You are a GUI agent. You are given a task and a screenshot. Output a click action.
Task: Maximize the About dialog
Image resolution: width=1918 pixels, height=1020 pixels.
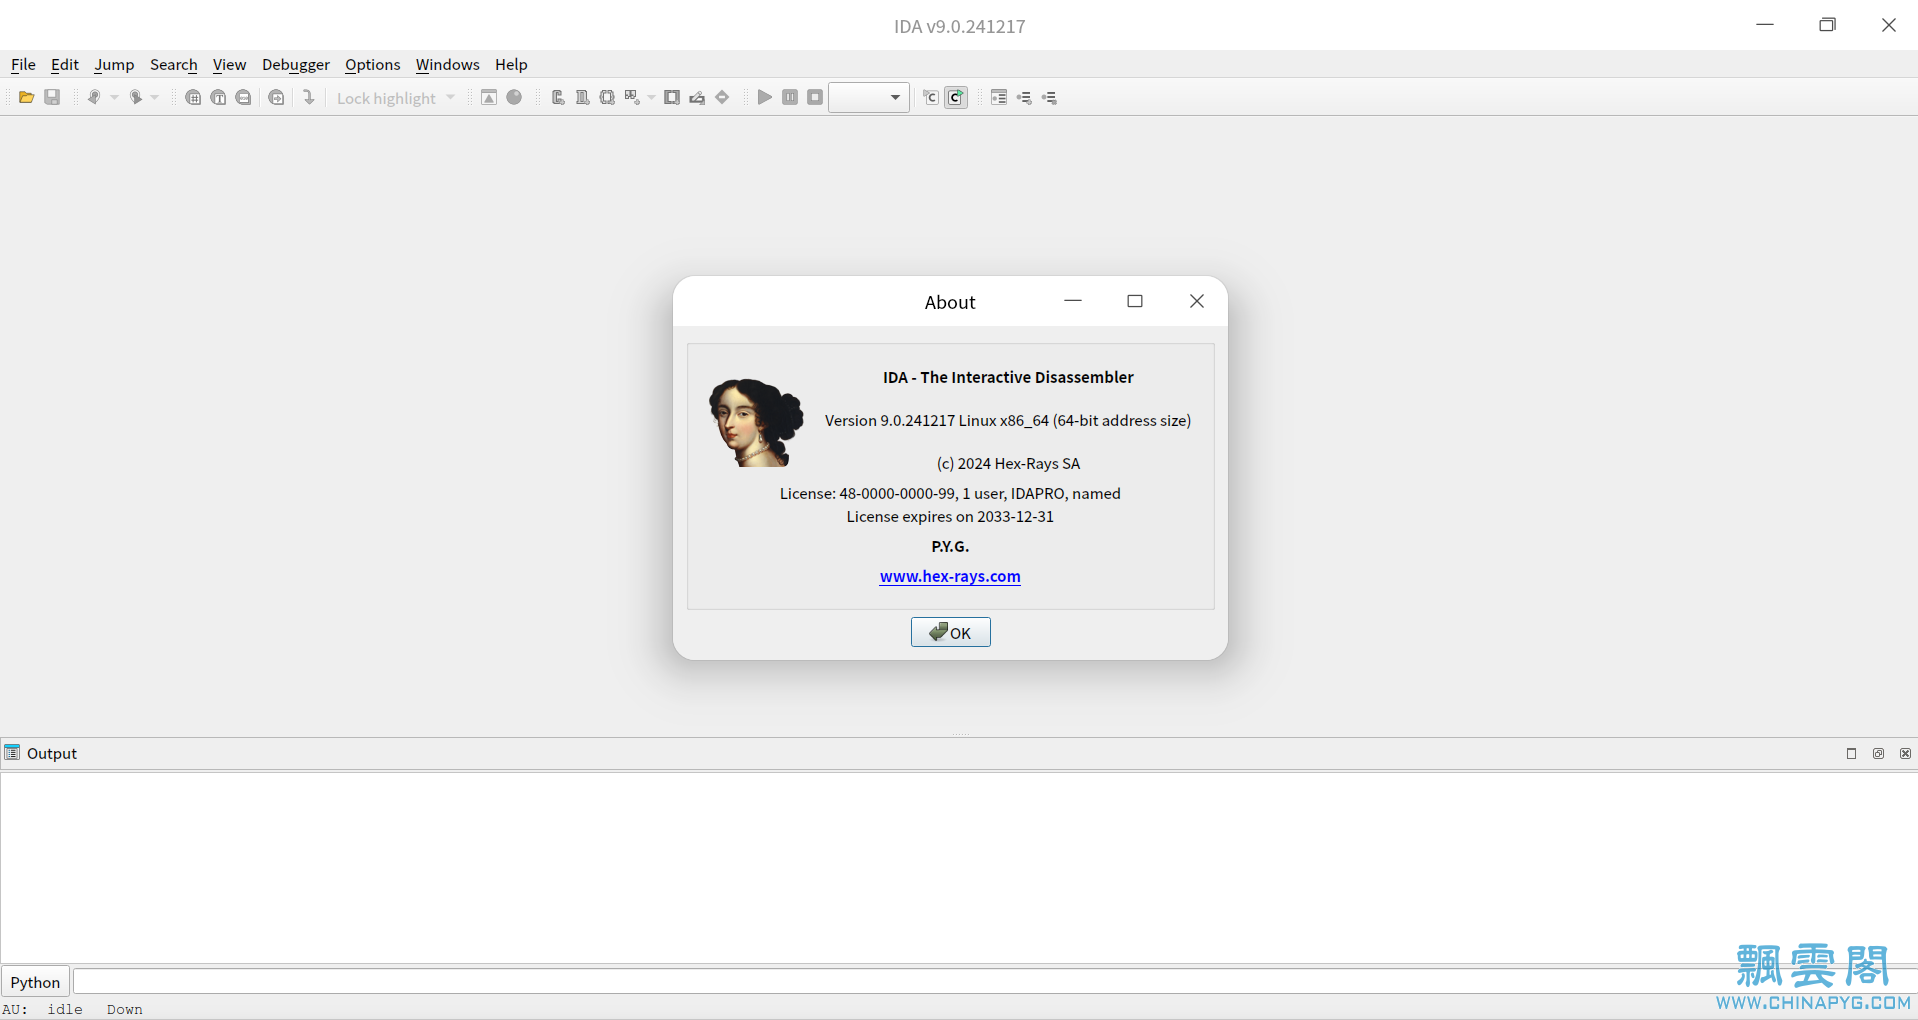point(1134,301)
